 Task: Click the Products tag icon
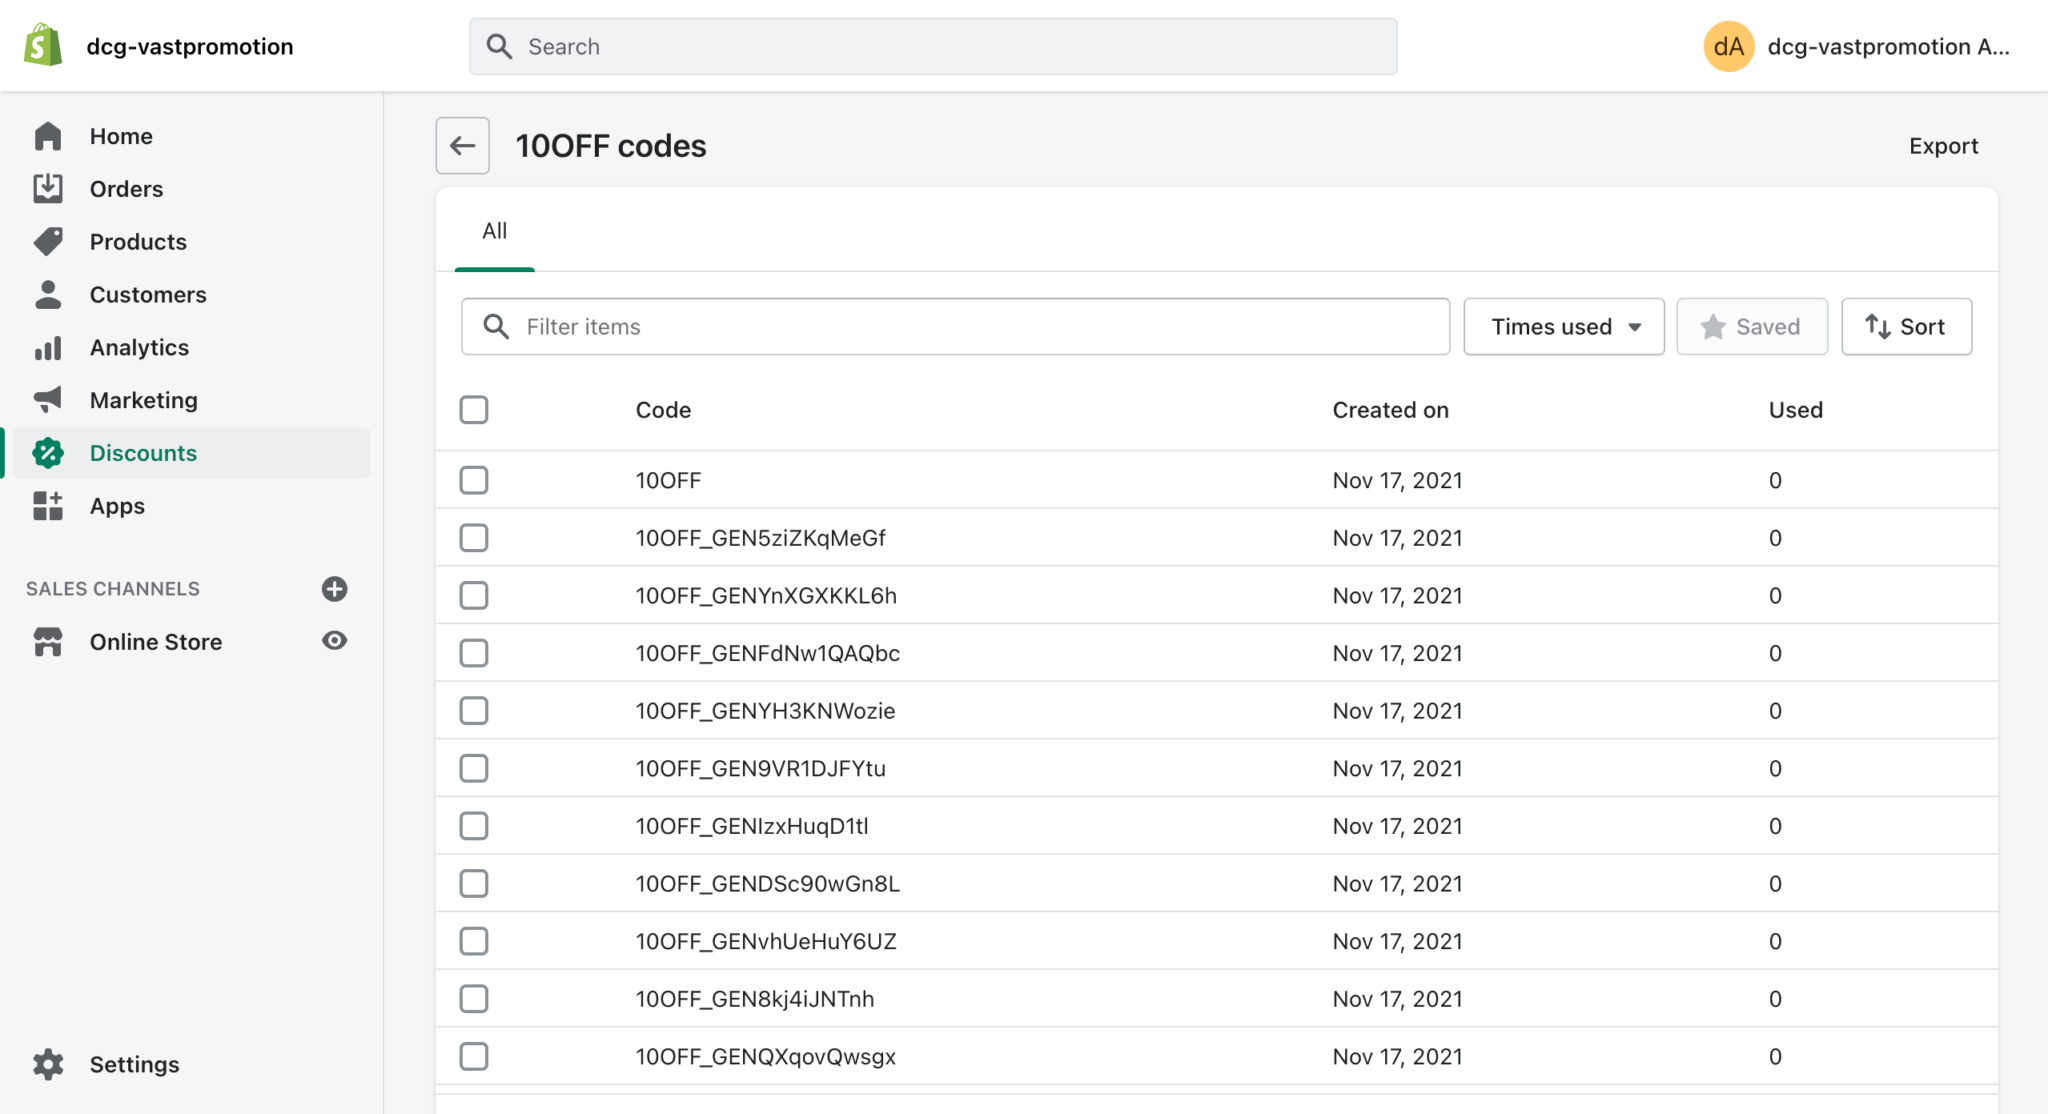pyautogui.click(x=48, y=241)
